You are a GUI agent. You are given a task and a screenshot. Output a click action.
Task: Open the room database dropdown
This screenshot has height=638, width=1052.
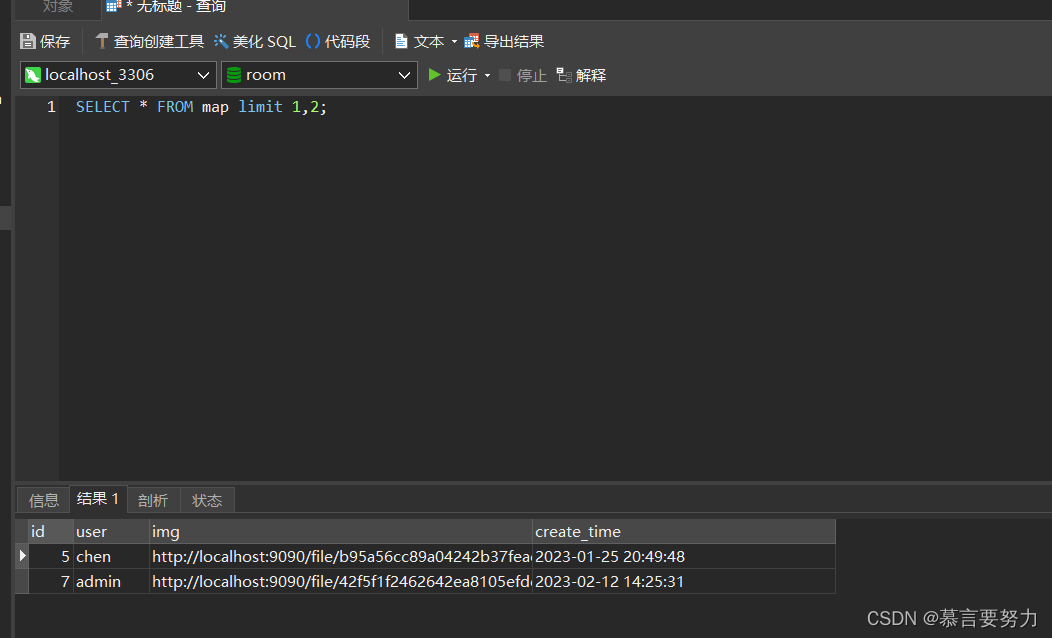[319, 75]
